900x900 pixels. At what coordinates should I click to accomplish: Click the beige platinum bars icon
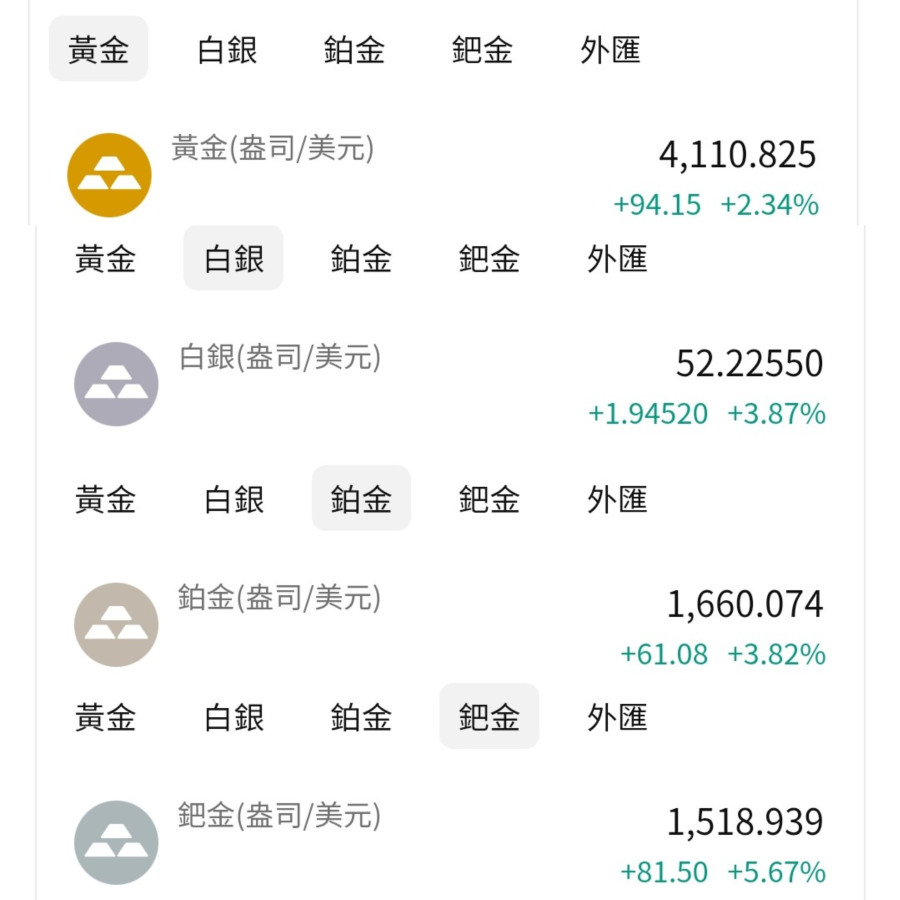pyautogui.click(x=116, y=624)
